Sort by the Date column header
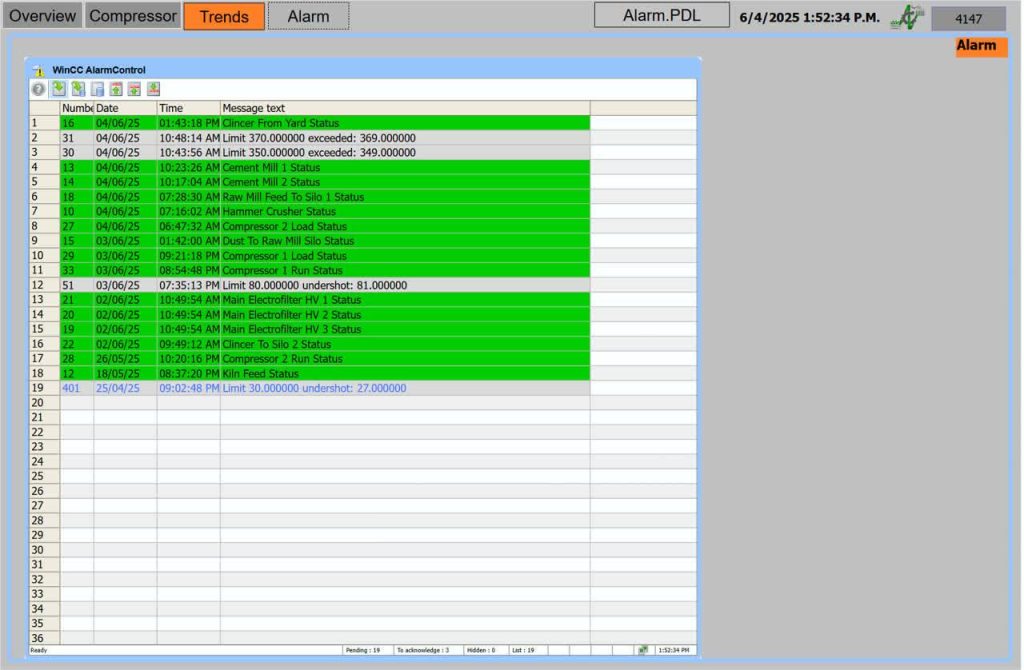The height and width of the screenshot is (670, 1024). click(x=124, y=108)
